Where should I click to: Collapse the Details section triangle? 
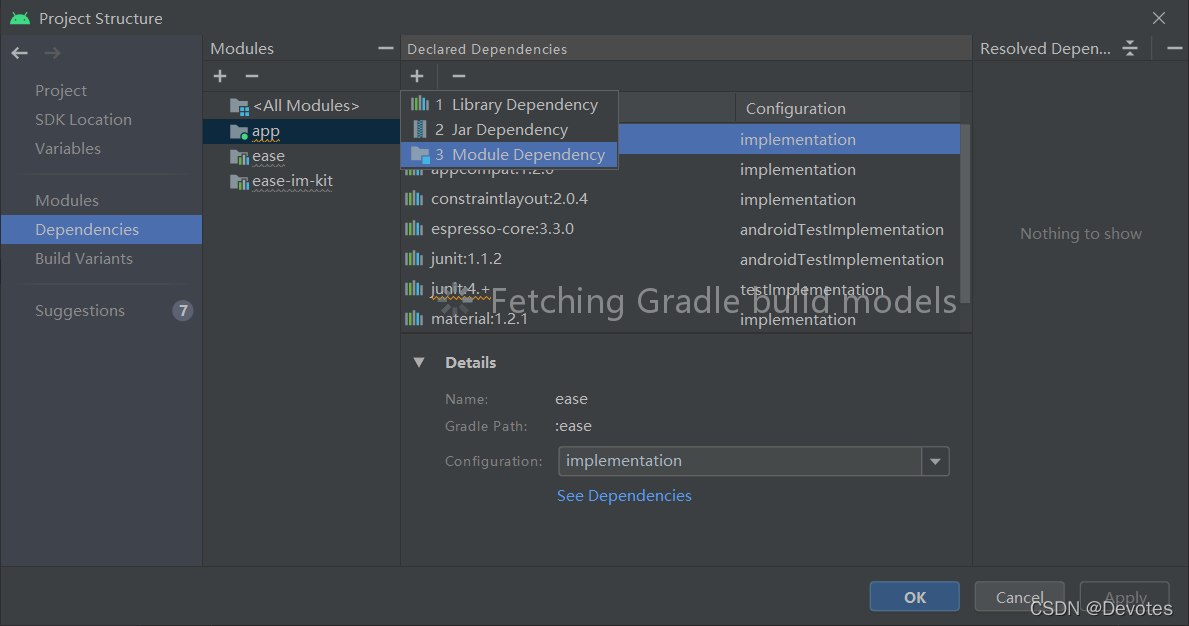tap(419, 362)
